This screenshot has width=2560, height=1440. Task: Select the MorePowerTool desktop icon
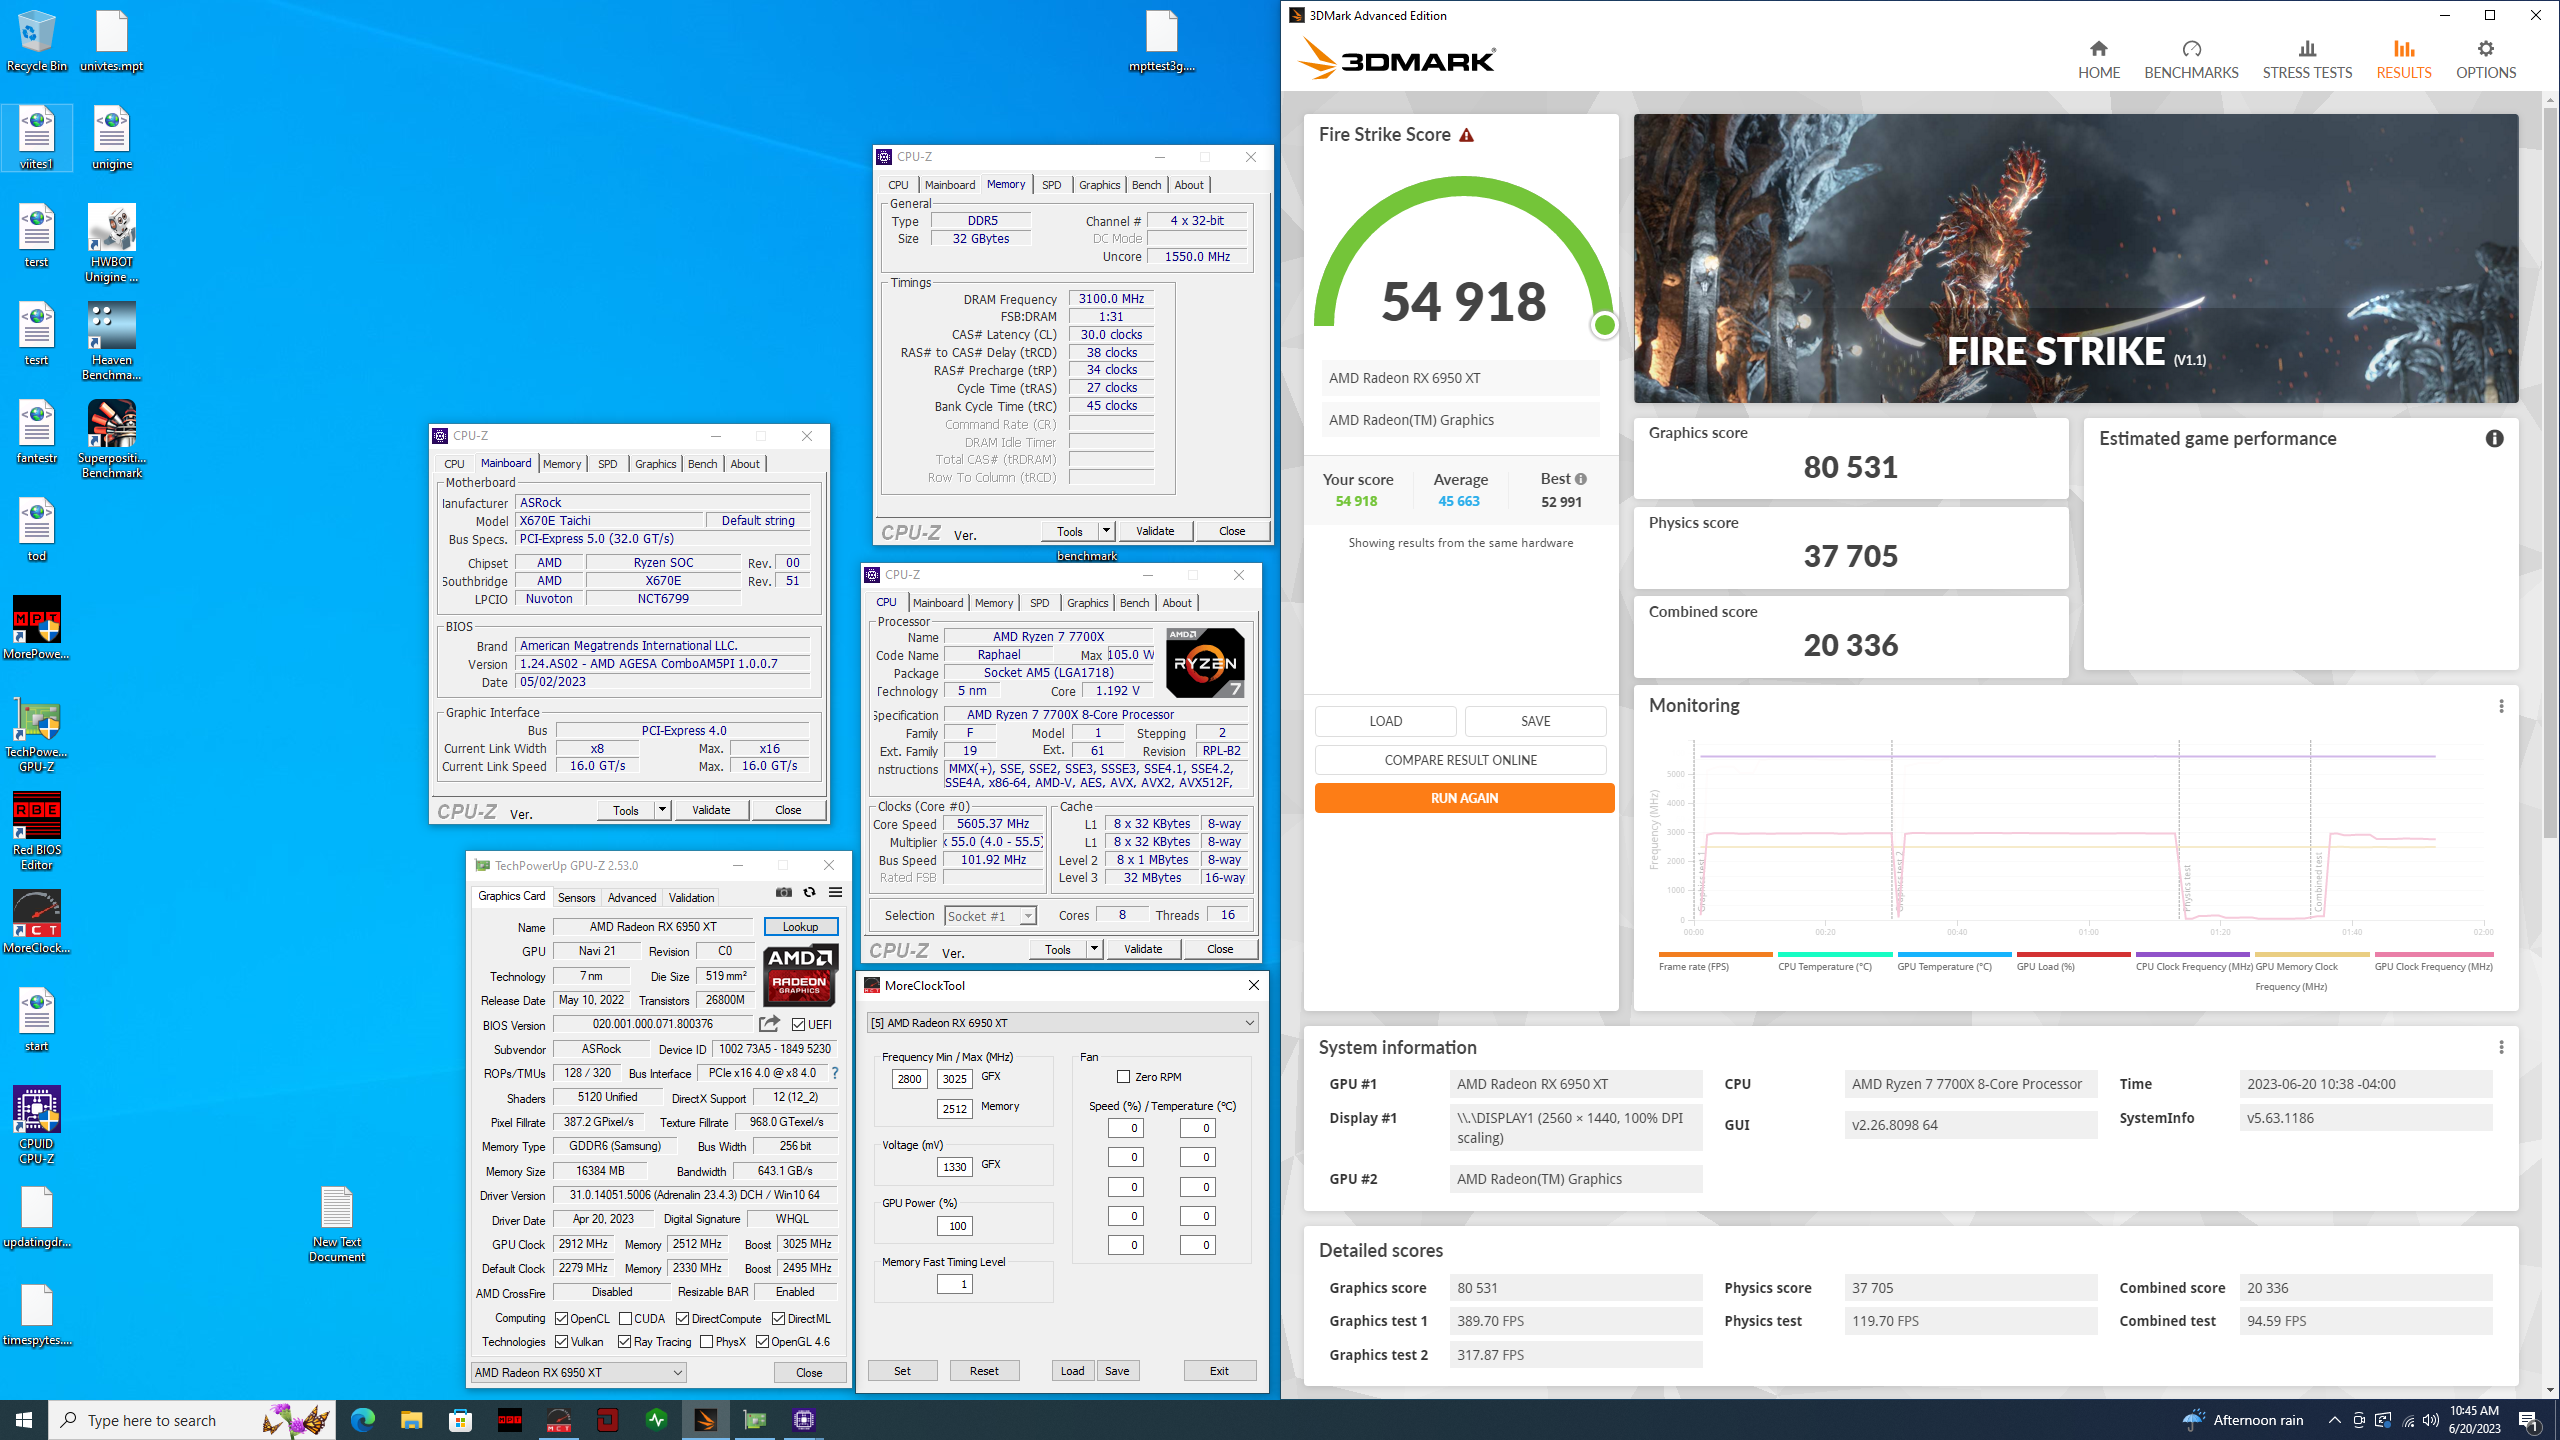pyautogui.click(x=37, y=628)
